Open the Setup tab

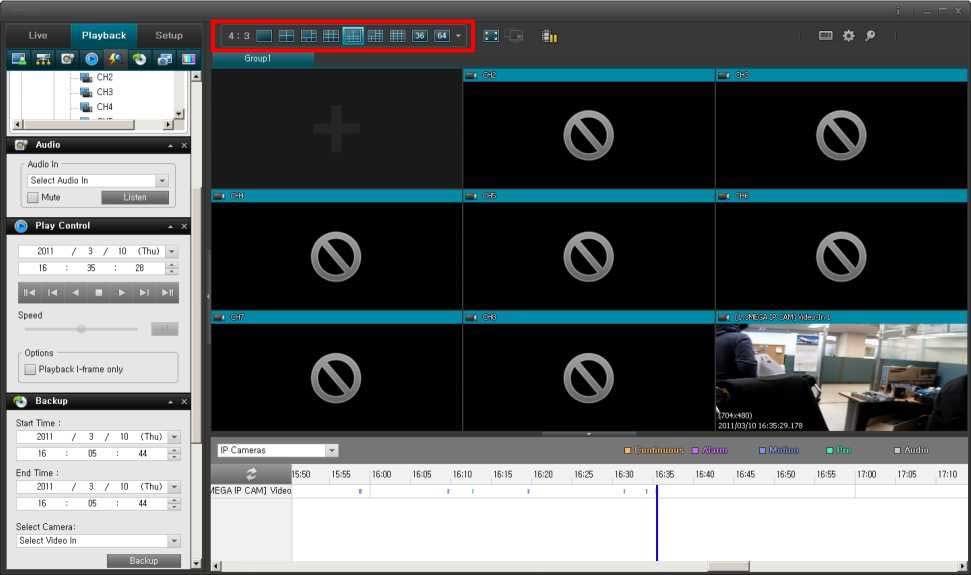[169, 35]
